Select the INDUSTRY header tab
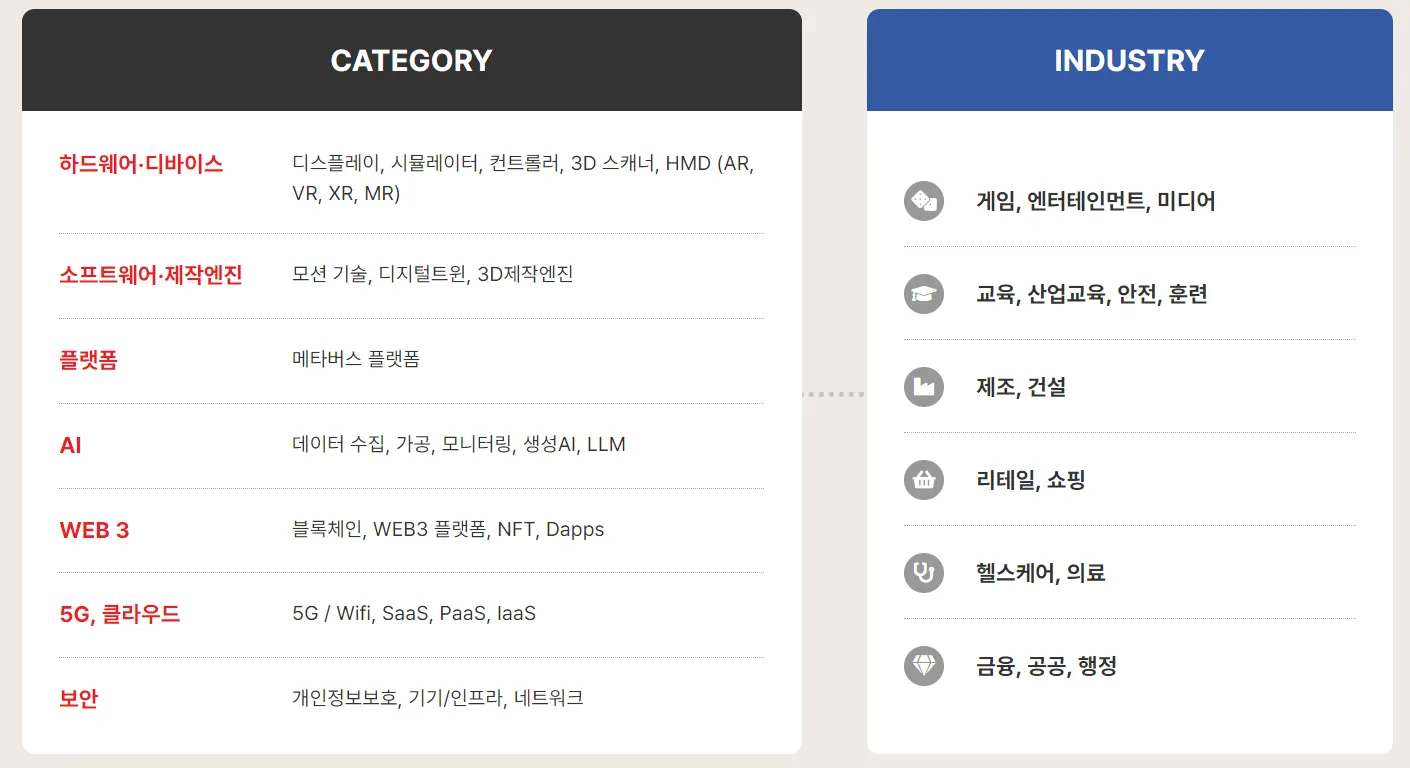Image resolution: width=1410 pixels, height=768 pixels. [x=1129, y=60]
